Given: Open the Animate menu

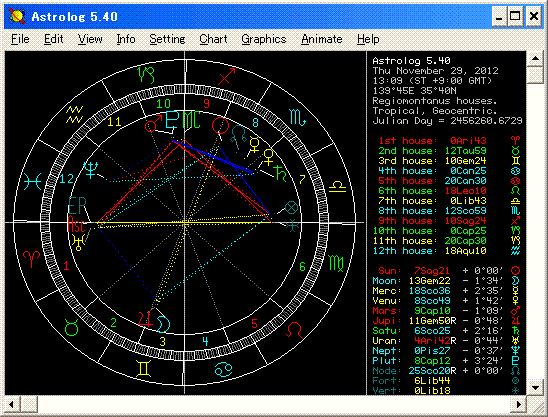Looking at the screenshot, I should click(322, 39).
